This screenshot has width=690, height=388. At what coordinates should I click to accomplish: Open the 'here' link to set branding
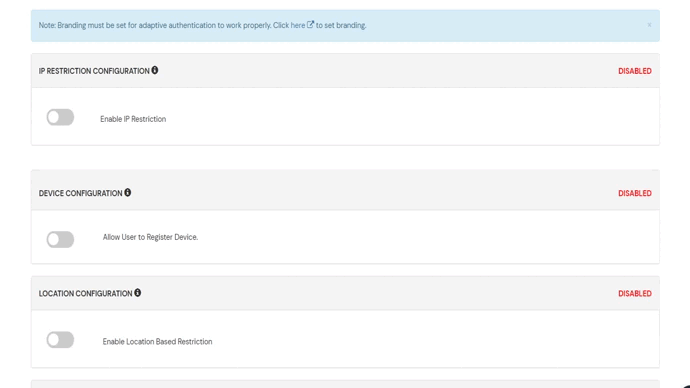298,26
